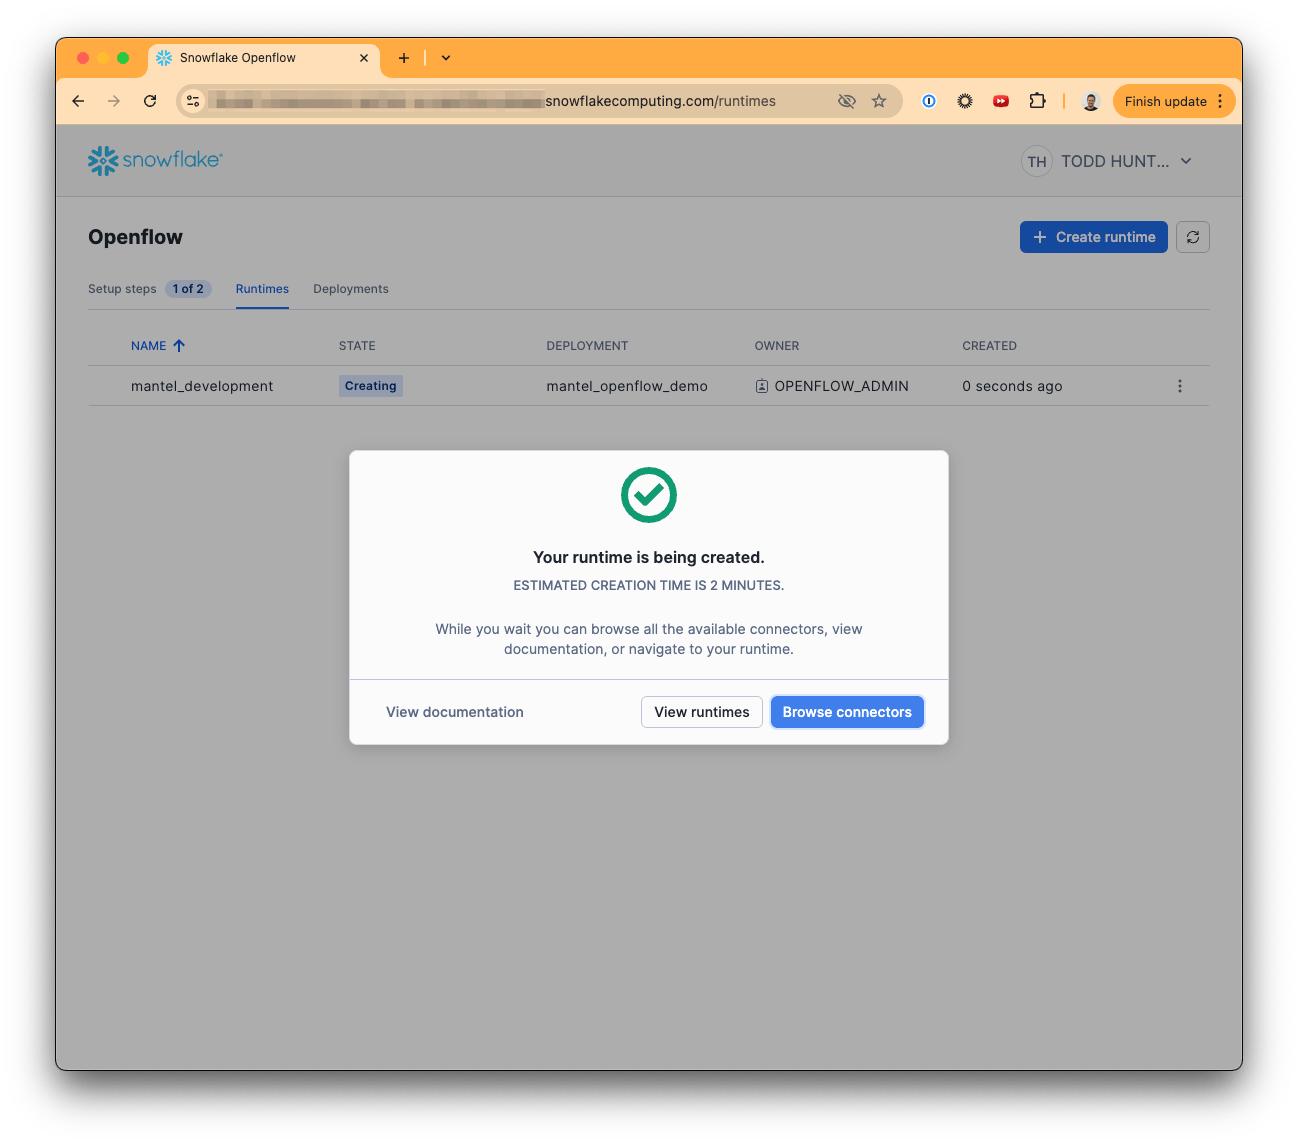Screen dimensions: 1298x1144
Task: Click the '0 seconds ago' created cell
Action: point(1012,386)
